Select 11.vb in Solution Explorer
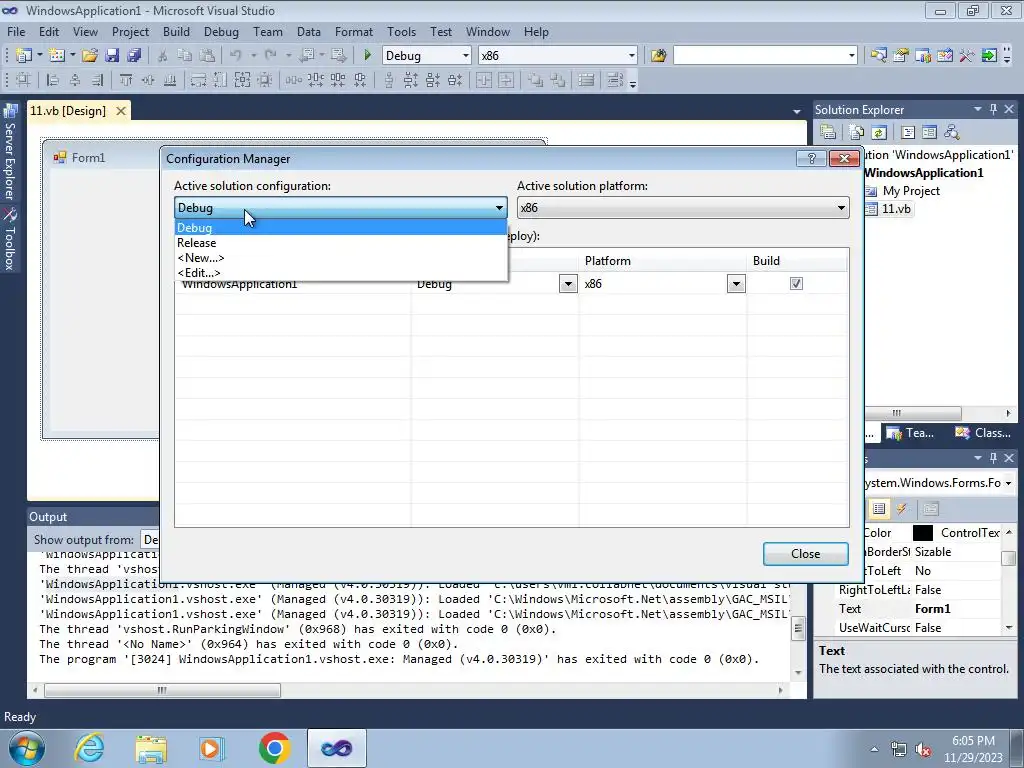1024x768 pixels. point(896,209)
